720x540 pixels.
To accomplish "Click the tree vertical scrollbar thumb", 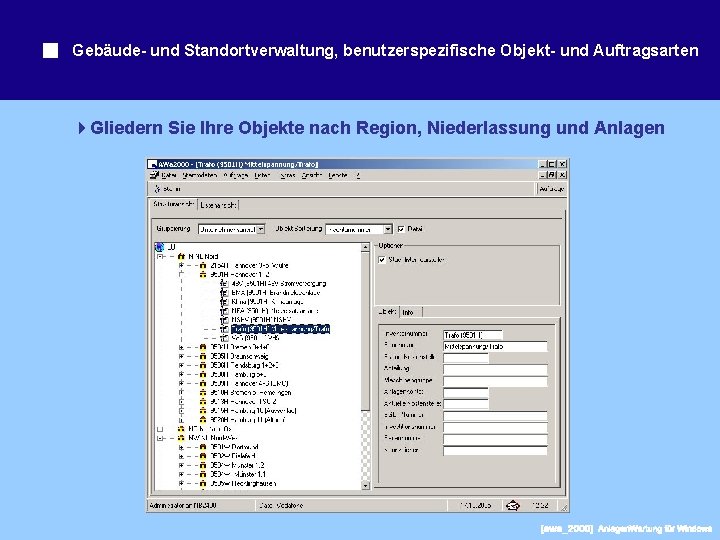I will pyautogui.click(x=366, y=331).
